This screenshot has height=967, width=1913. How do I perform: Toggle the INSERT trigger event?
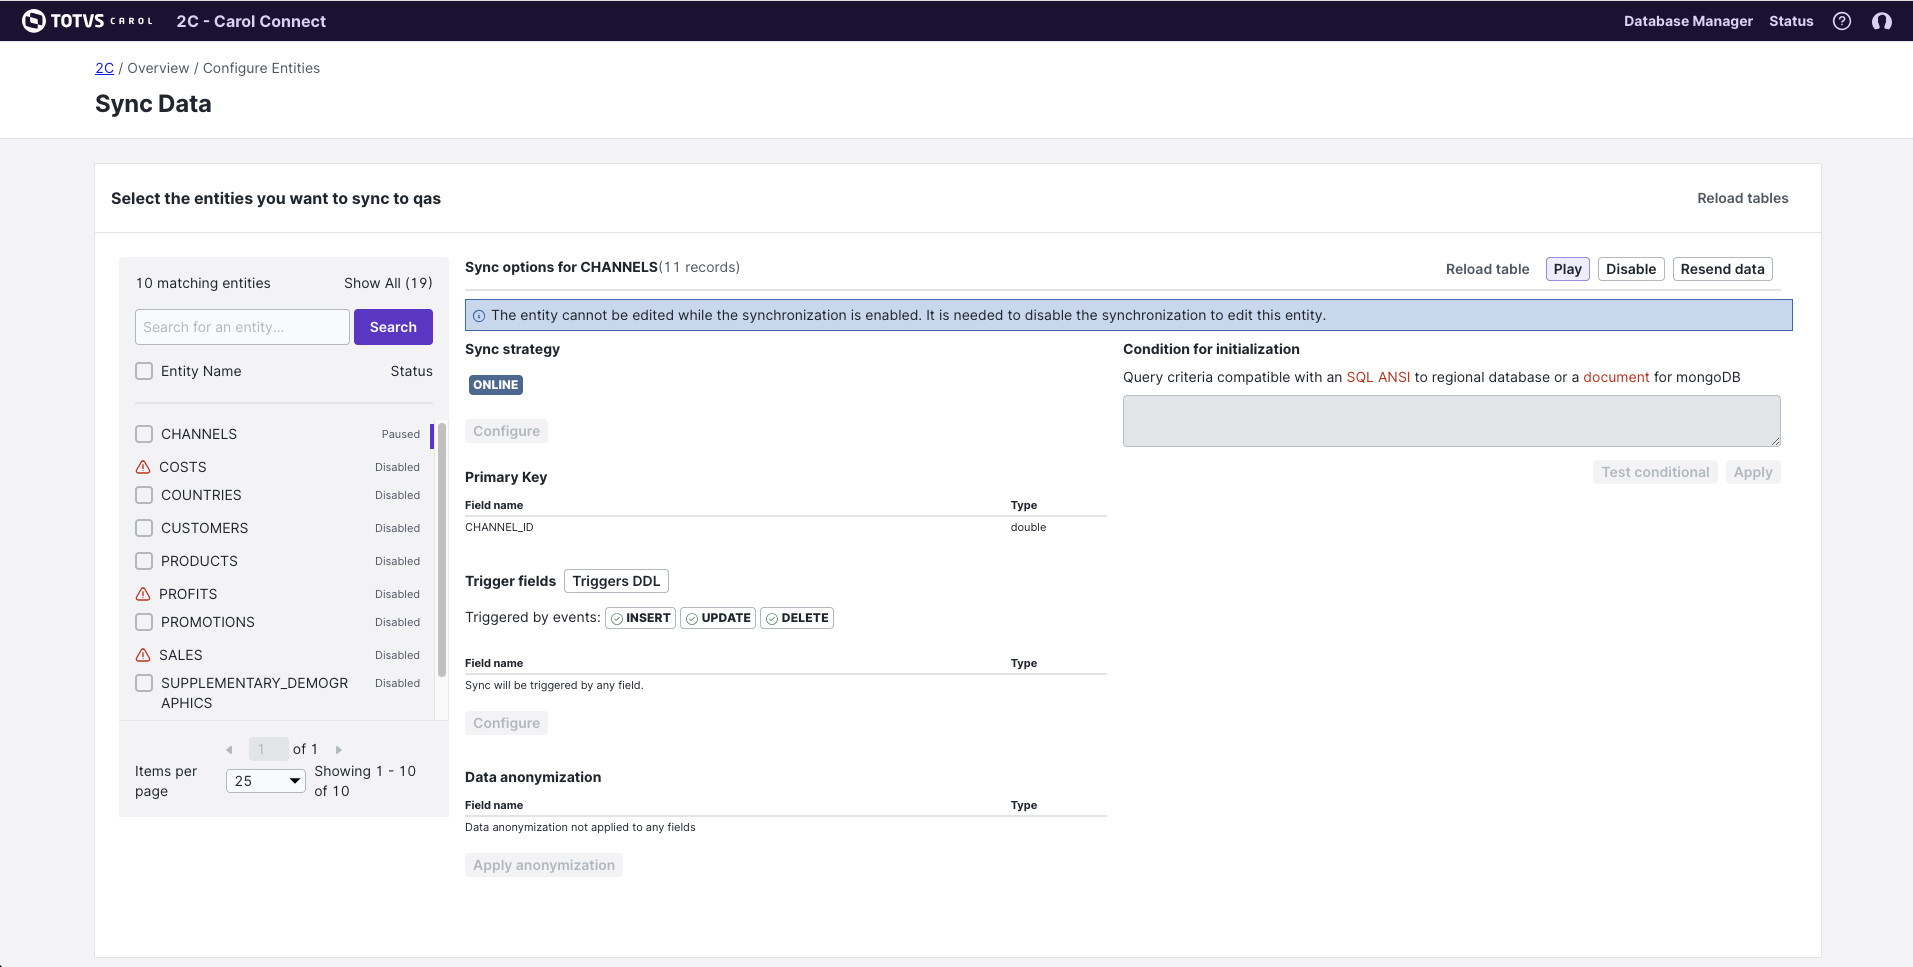(x=640, y=618)
